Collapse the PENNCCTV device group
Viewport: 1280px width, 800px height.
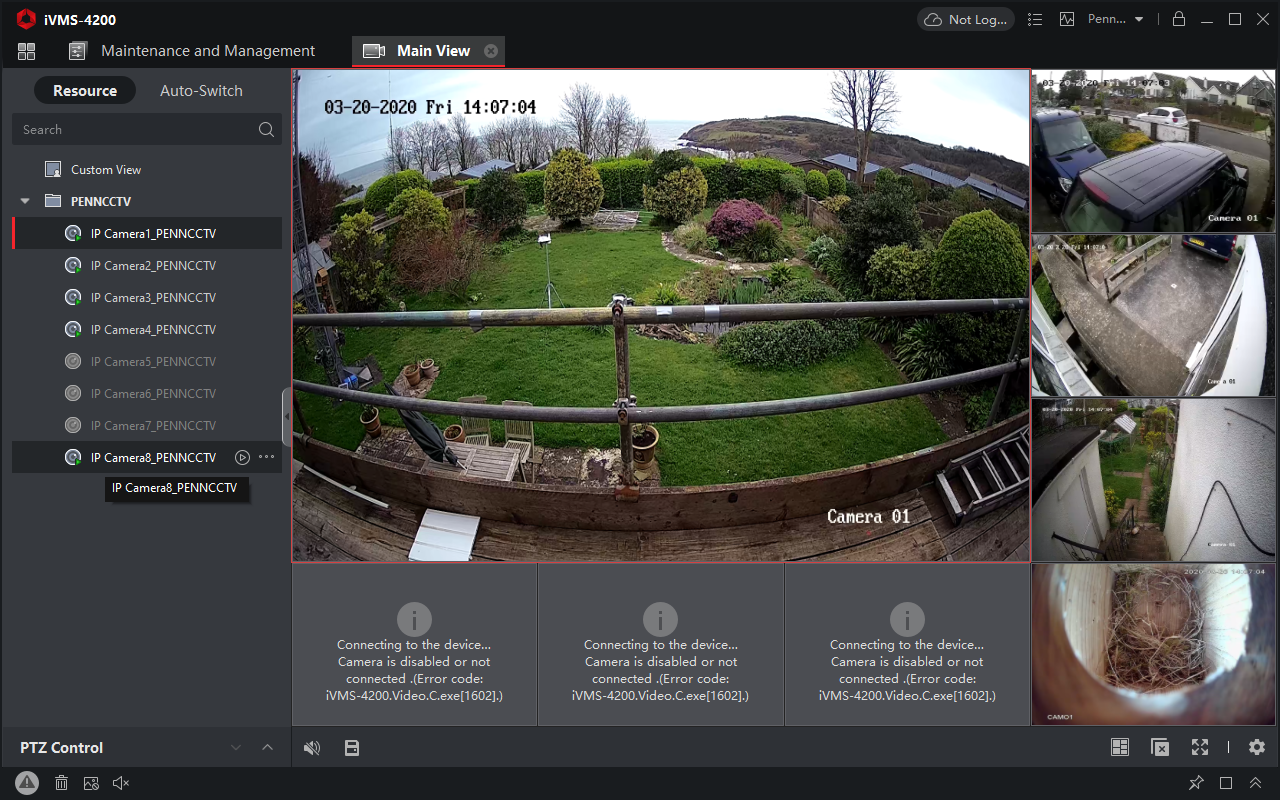26,201
